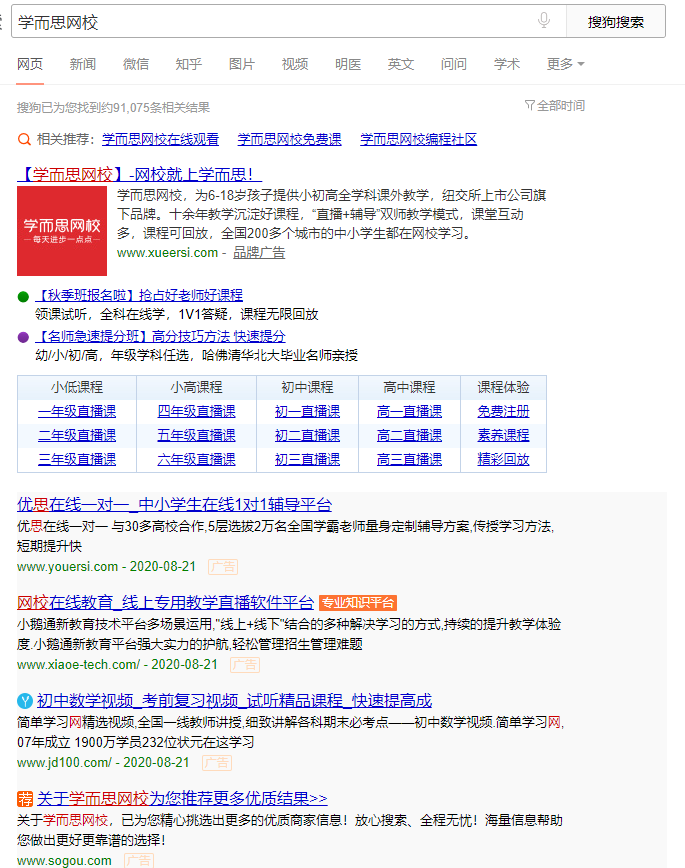Click the purple bullet beside 名师急速提分班
This screenshot has width=685, height=868.
23,337
